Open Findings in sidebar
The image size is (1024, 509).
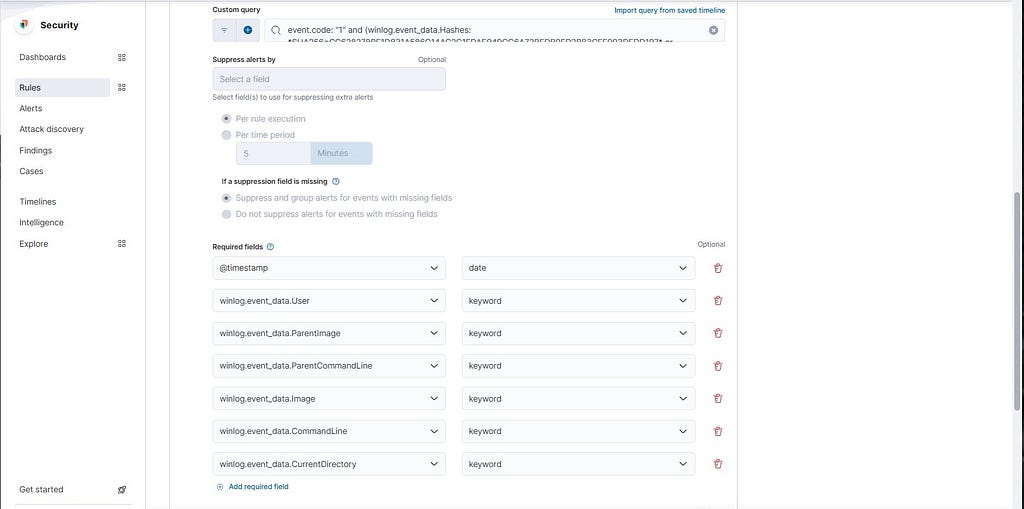click(35, 150)
